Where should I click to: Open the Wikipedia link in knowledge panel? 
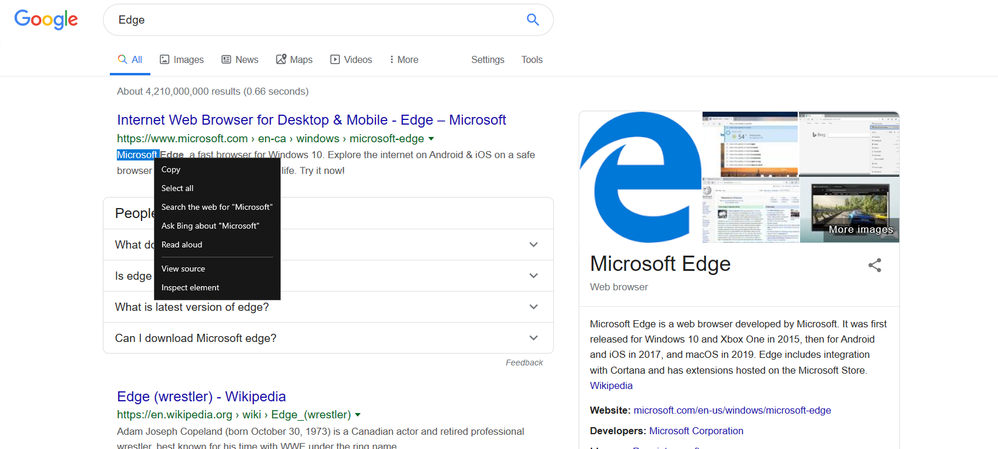(611, 386)
